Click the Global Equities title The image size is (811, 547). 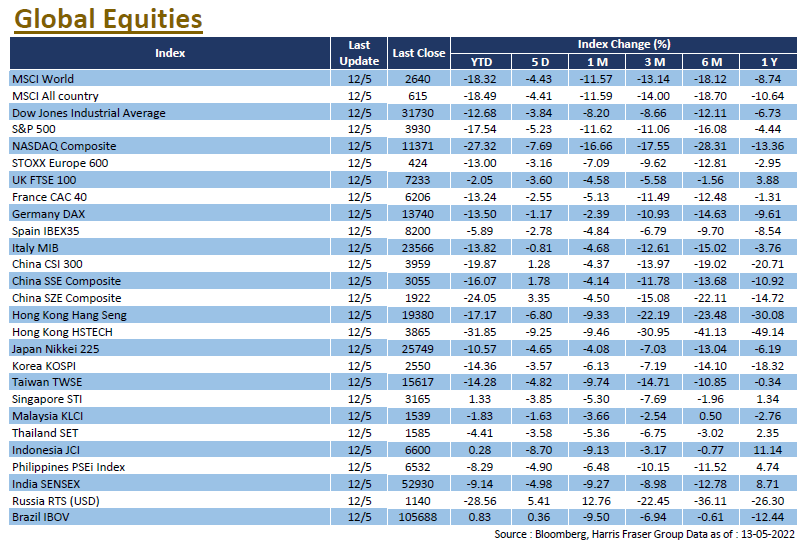108,20
